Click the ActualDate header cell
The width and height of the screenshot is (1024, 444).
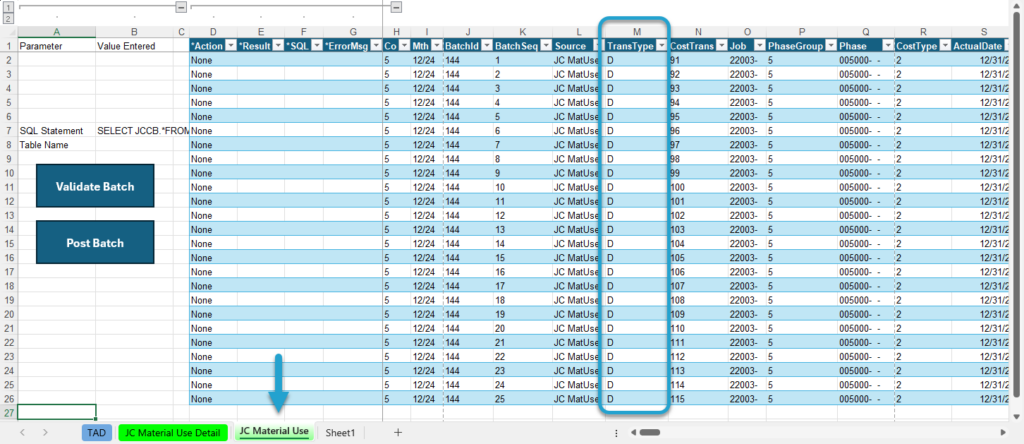point(982,46)
